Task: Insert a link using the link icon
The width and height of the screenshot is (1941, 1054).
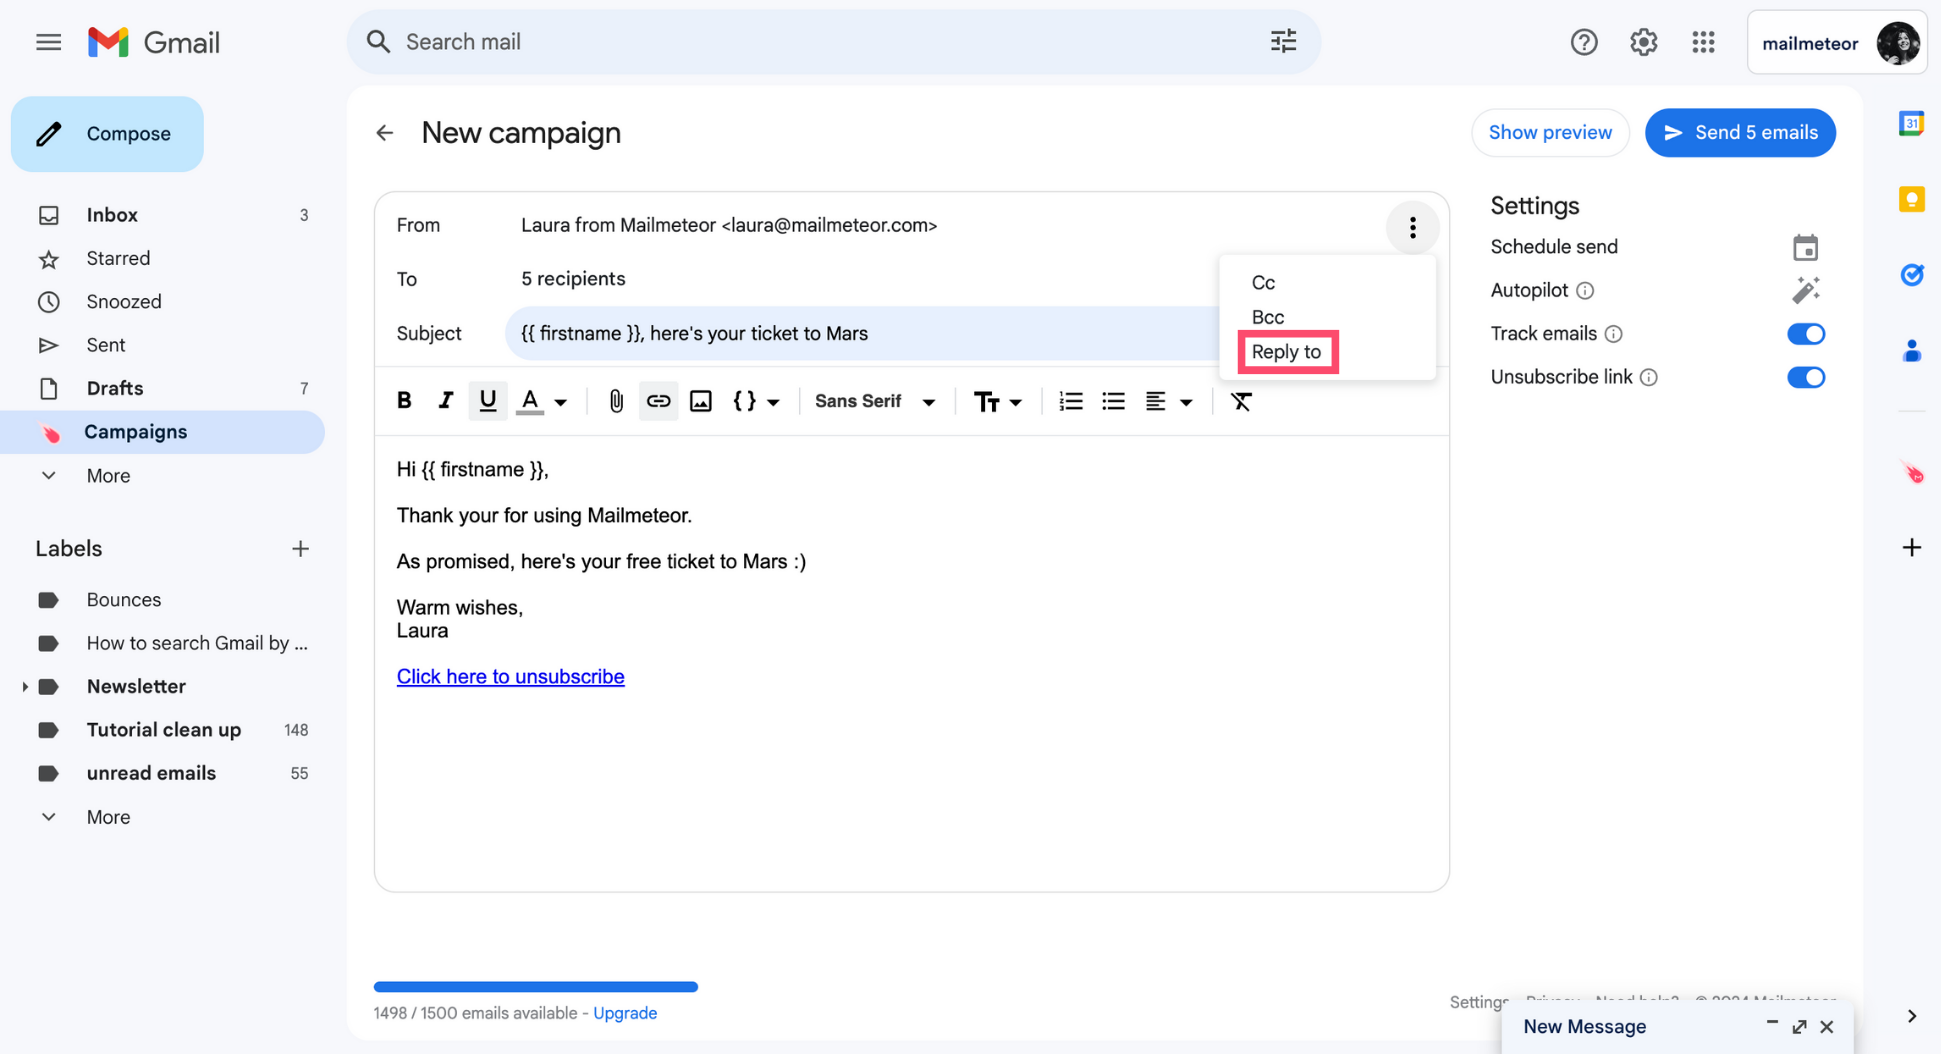Action: (x=658, y=401)
